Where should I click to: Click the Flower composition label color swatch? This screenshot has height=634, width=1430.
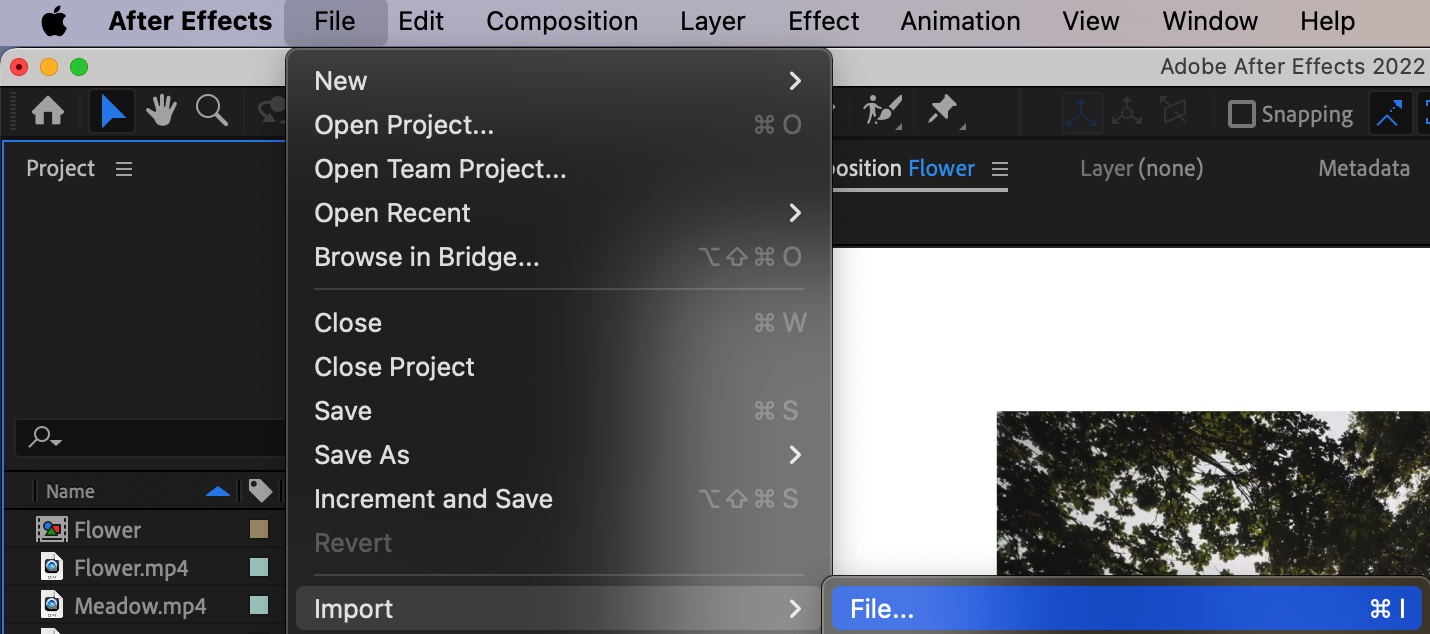(259, 529)
